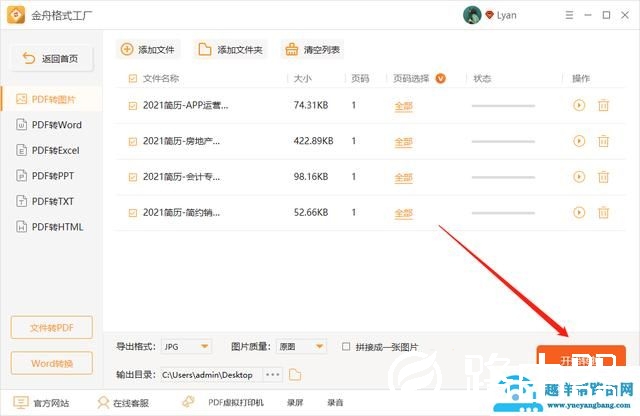Start conversion for 2021简历-APP运营 row
640x416 pixels.
pos(579,105)
